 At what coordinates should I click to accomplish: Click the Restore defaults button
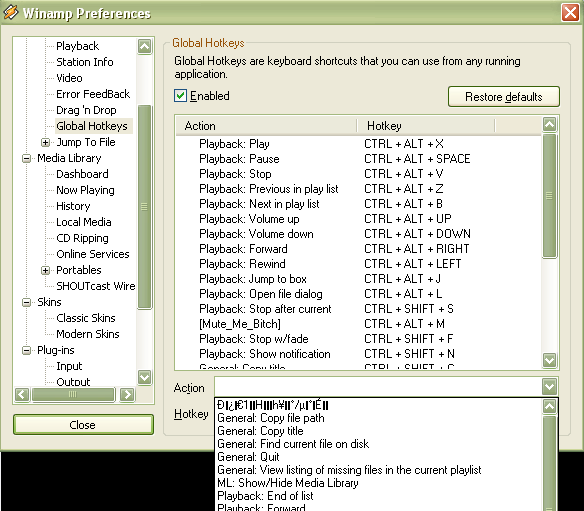[504, 97]
